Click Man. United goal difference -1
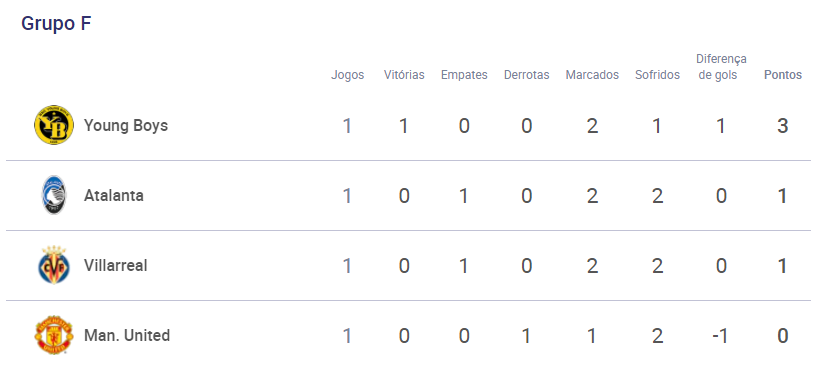The width and height of the screenshot is (834, 370). (x=721, y=336)
